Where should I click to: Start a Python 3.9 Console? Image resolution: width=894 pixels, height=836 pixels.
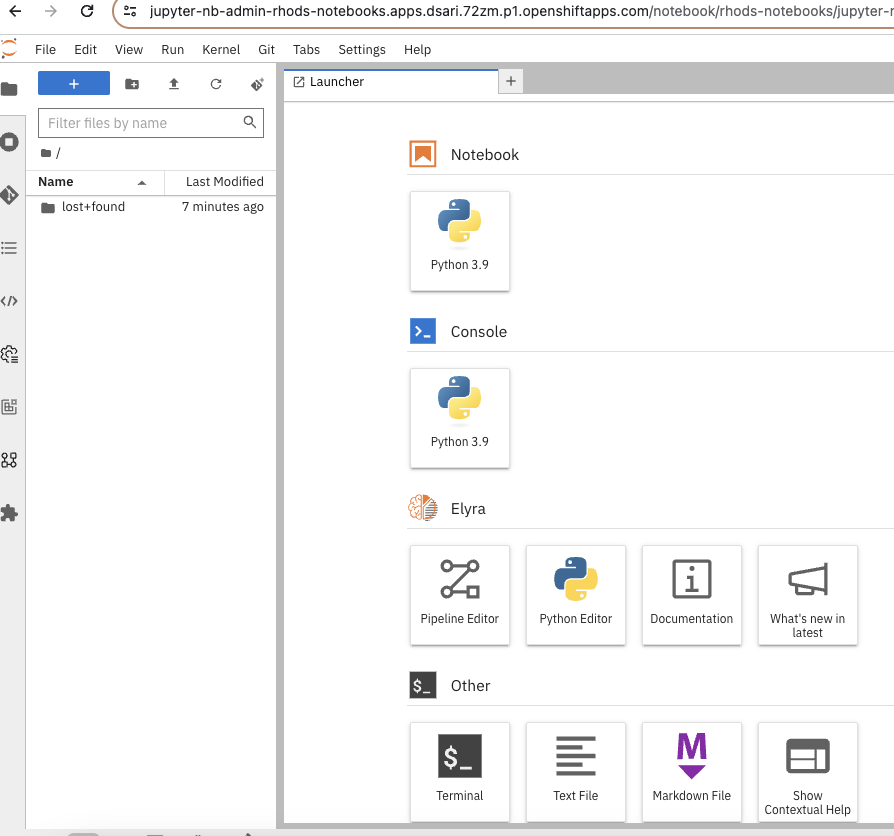(x=460, y=418)
